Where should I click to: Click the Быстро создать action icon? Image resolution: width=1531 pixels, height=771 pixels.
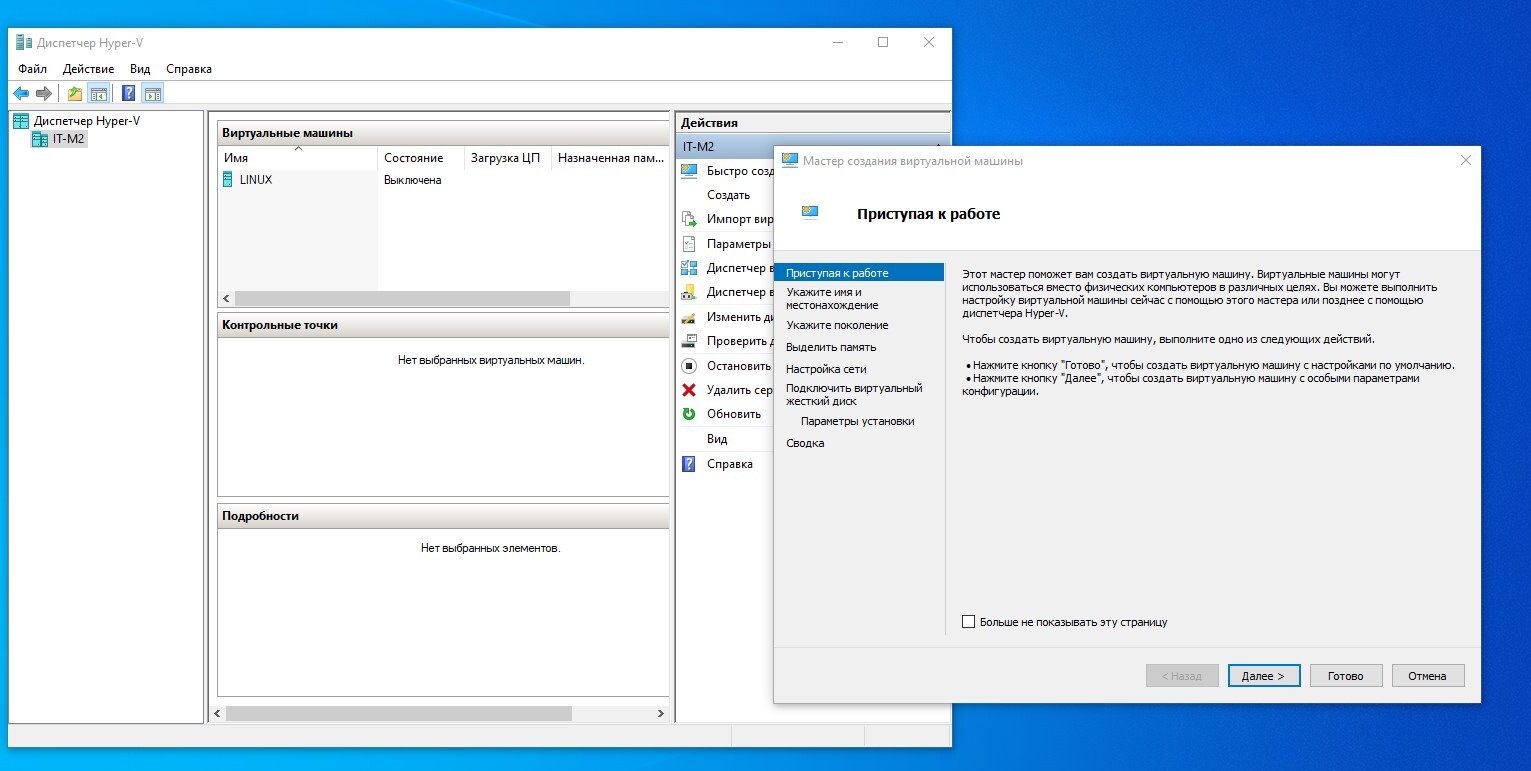pos(689,171)
